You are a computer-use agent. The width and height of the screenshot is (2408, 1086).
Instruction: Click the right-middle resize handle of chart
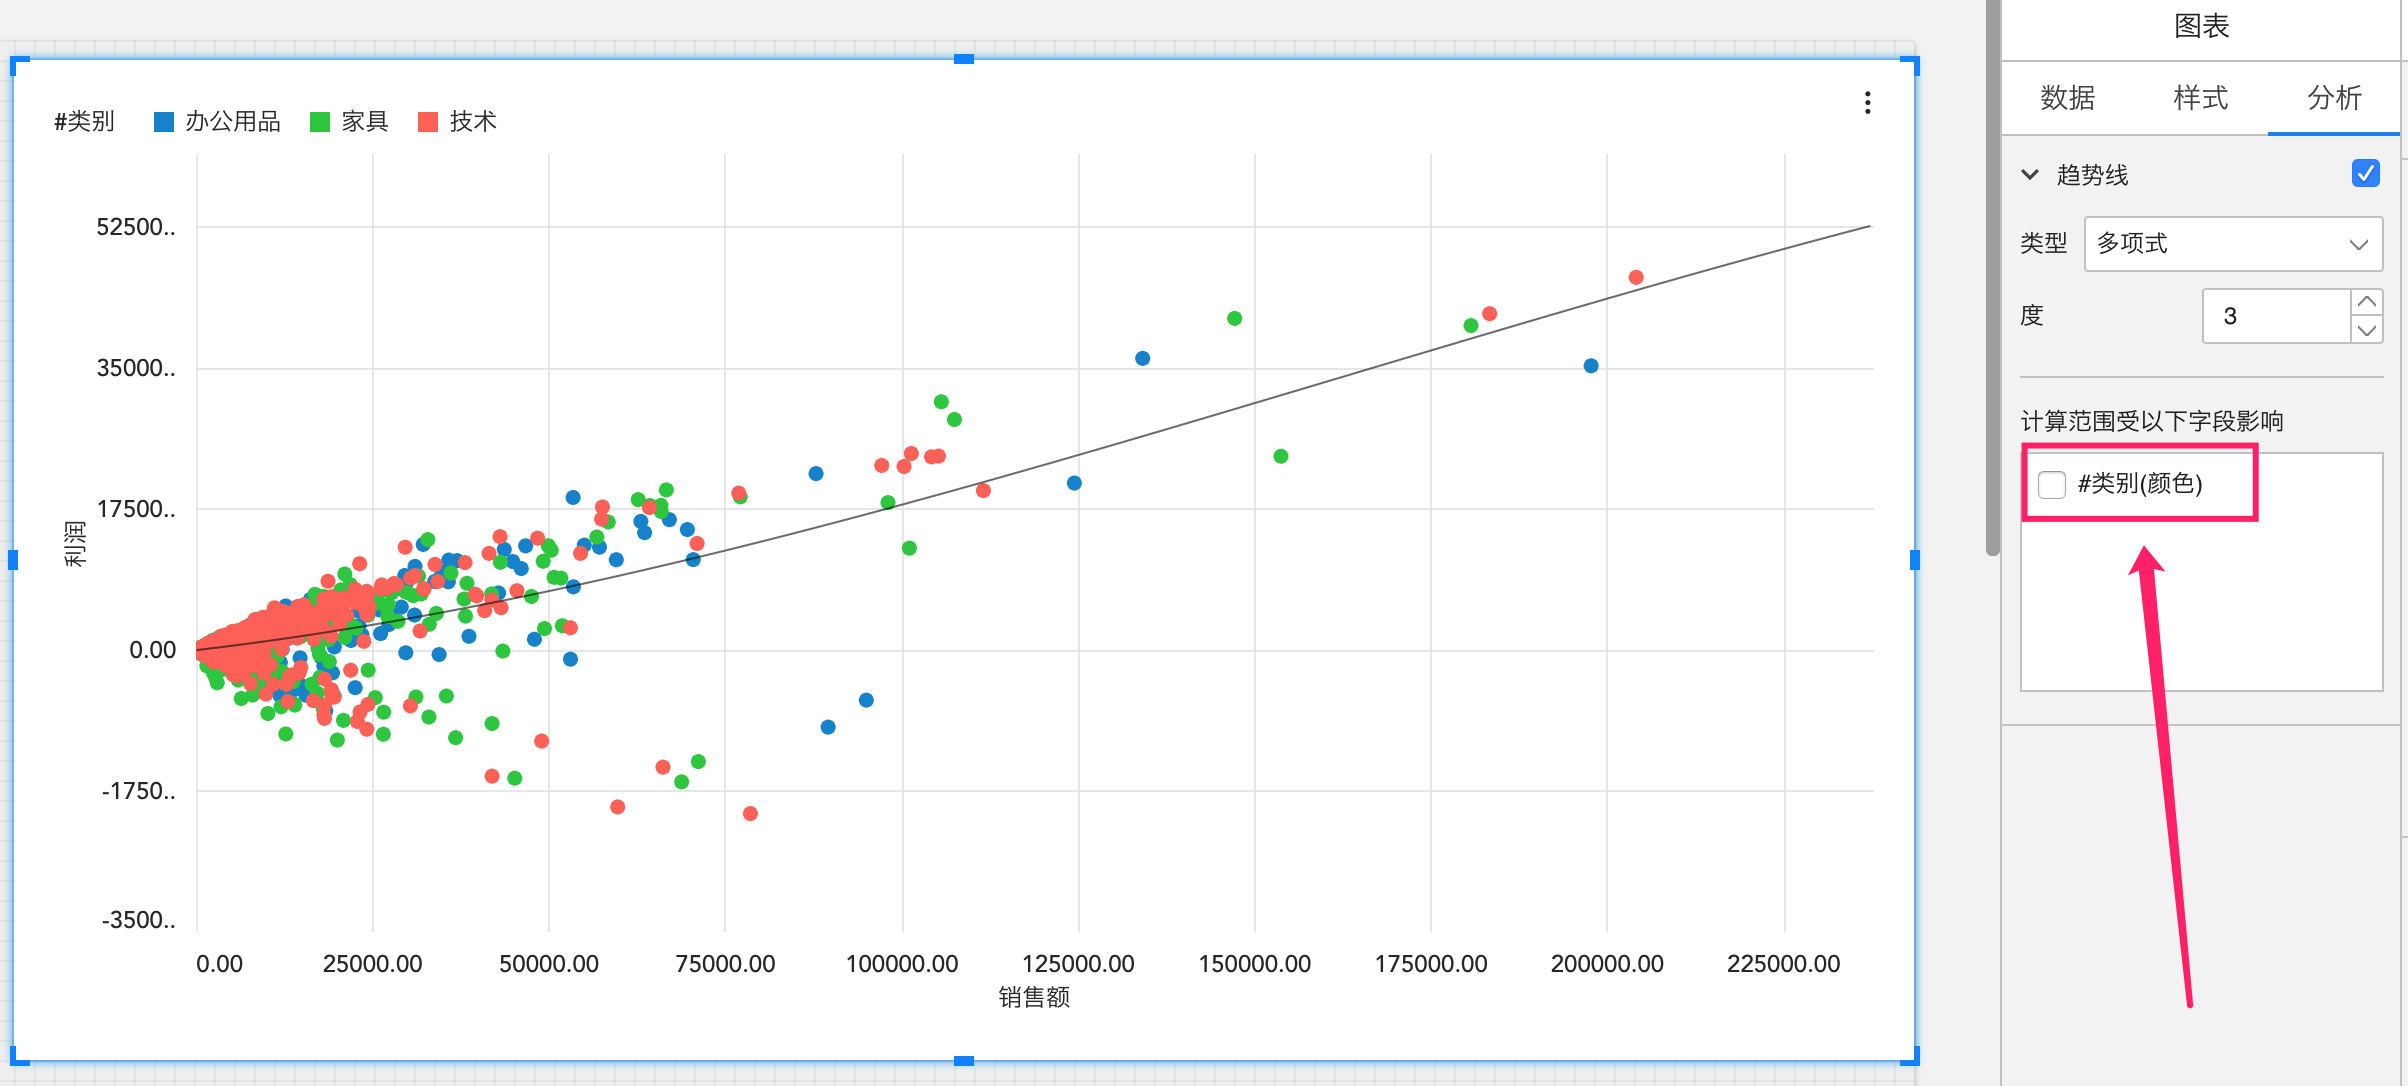[x=1914, y=560]
